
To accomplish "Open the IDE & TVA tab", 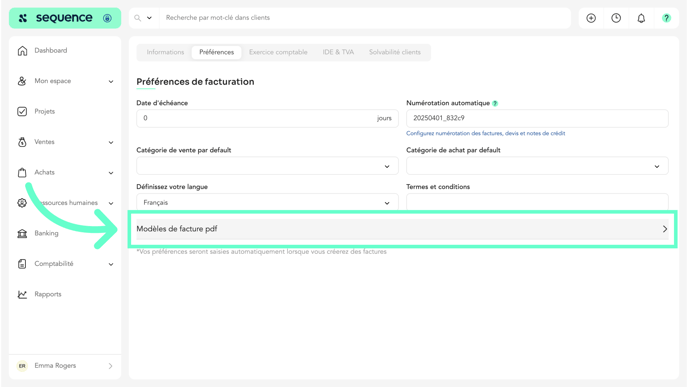I will coord(338,52).
